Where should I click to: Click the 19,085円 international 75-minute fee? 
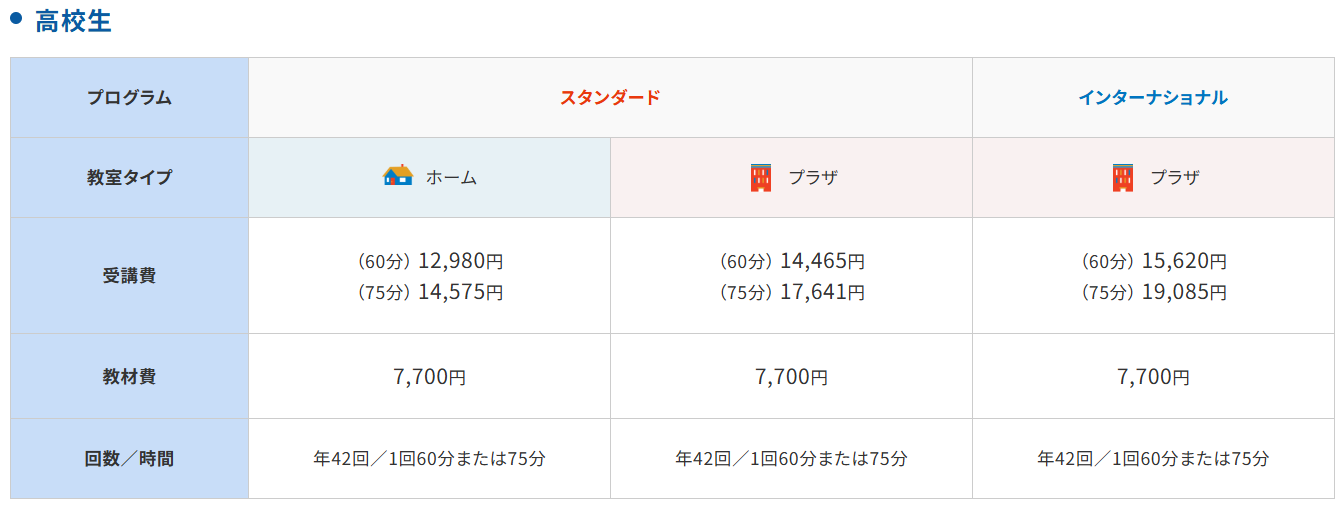tap(1184, 292)
